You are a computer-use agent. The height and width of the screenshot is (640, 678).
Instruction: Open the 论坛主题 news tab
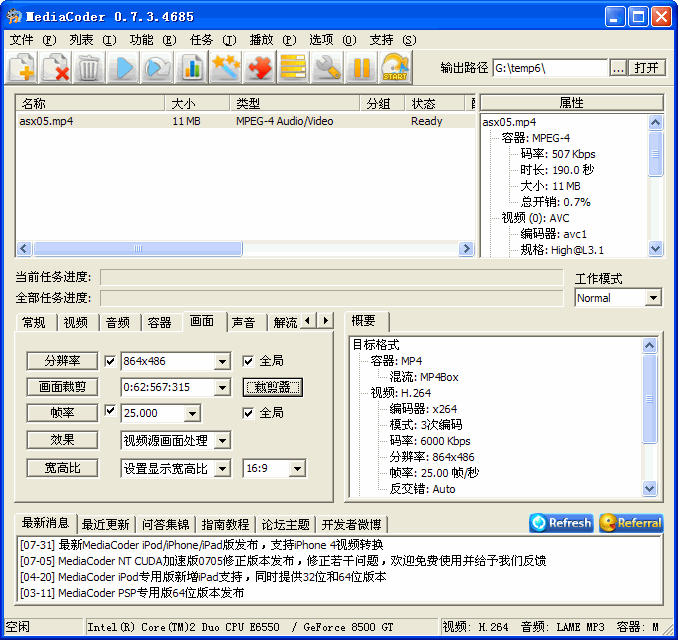pyautogui.click(x=285, y=525)
